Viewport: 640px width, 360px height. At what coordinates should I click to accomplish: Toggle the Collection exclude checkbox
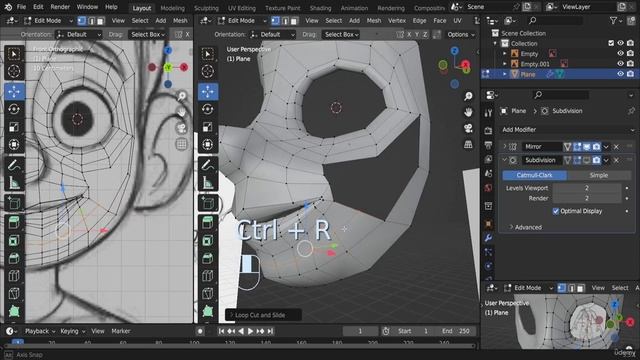click(x=611, y=43)
